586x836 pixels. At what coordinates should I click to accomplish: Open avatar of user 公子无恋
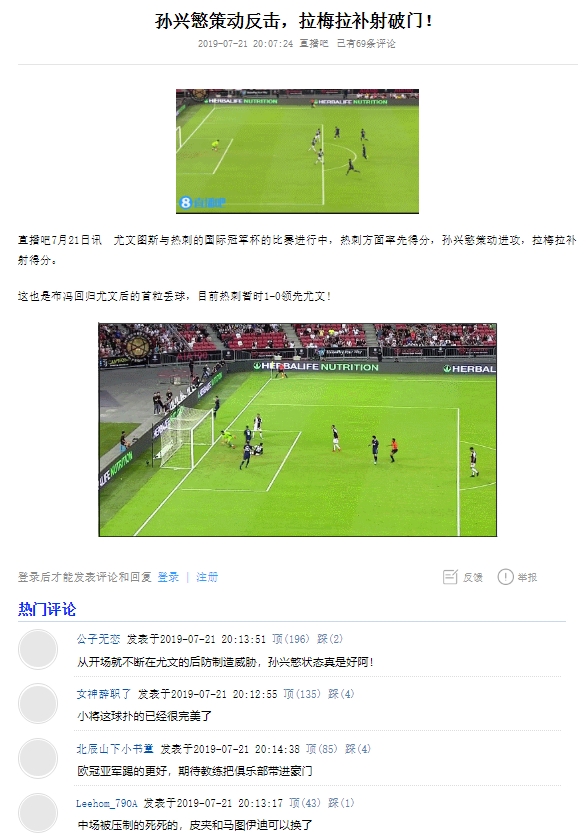tap(38, 649)
